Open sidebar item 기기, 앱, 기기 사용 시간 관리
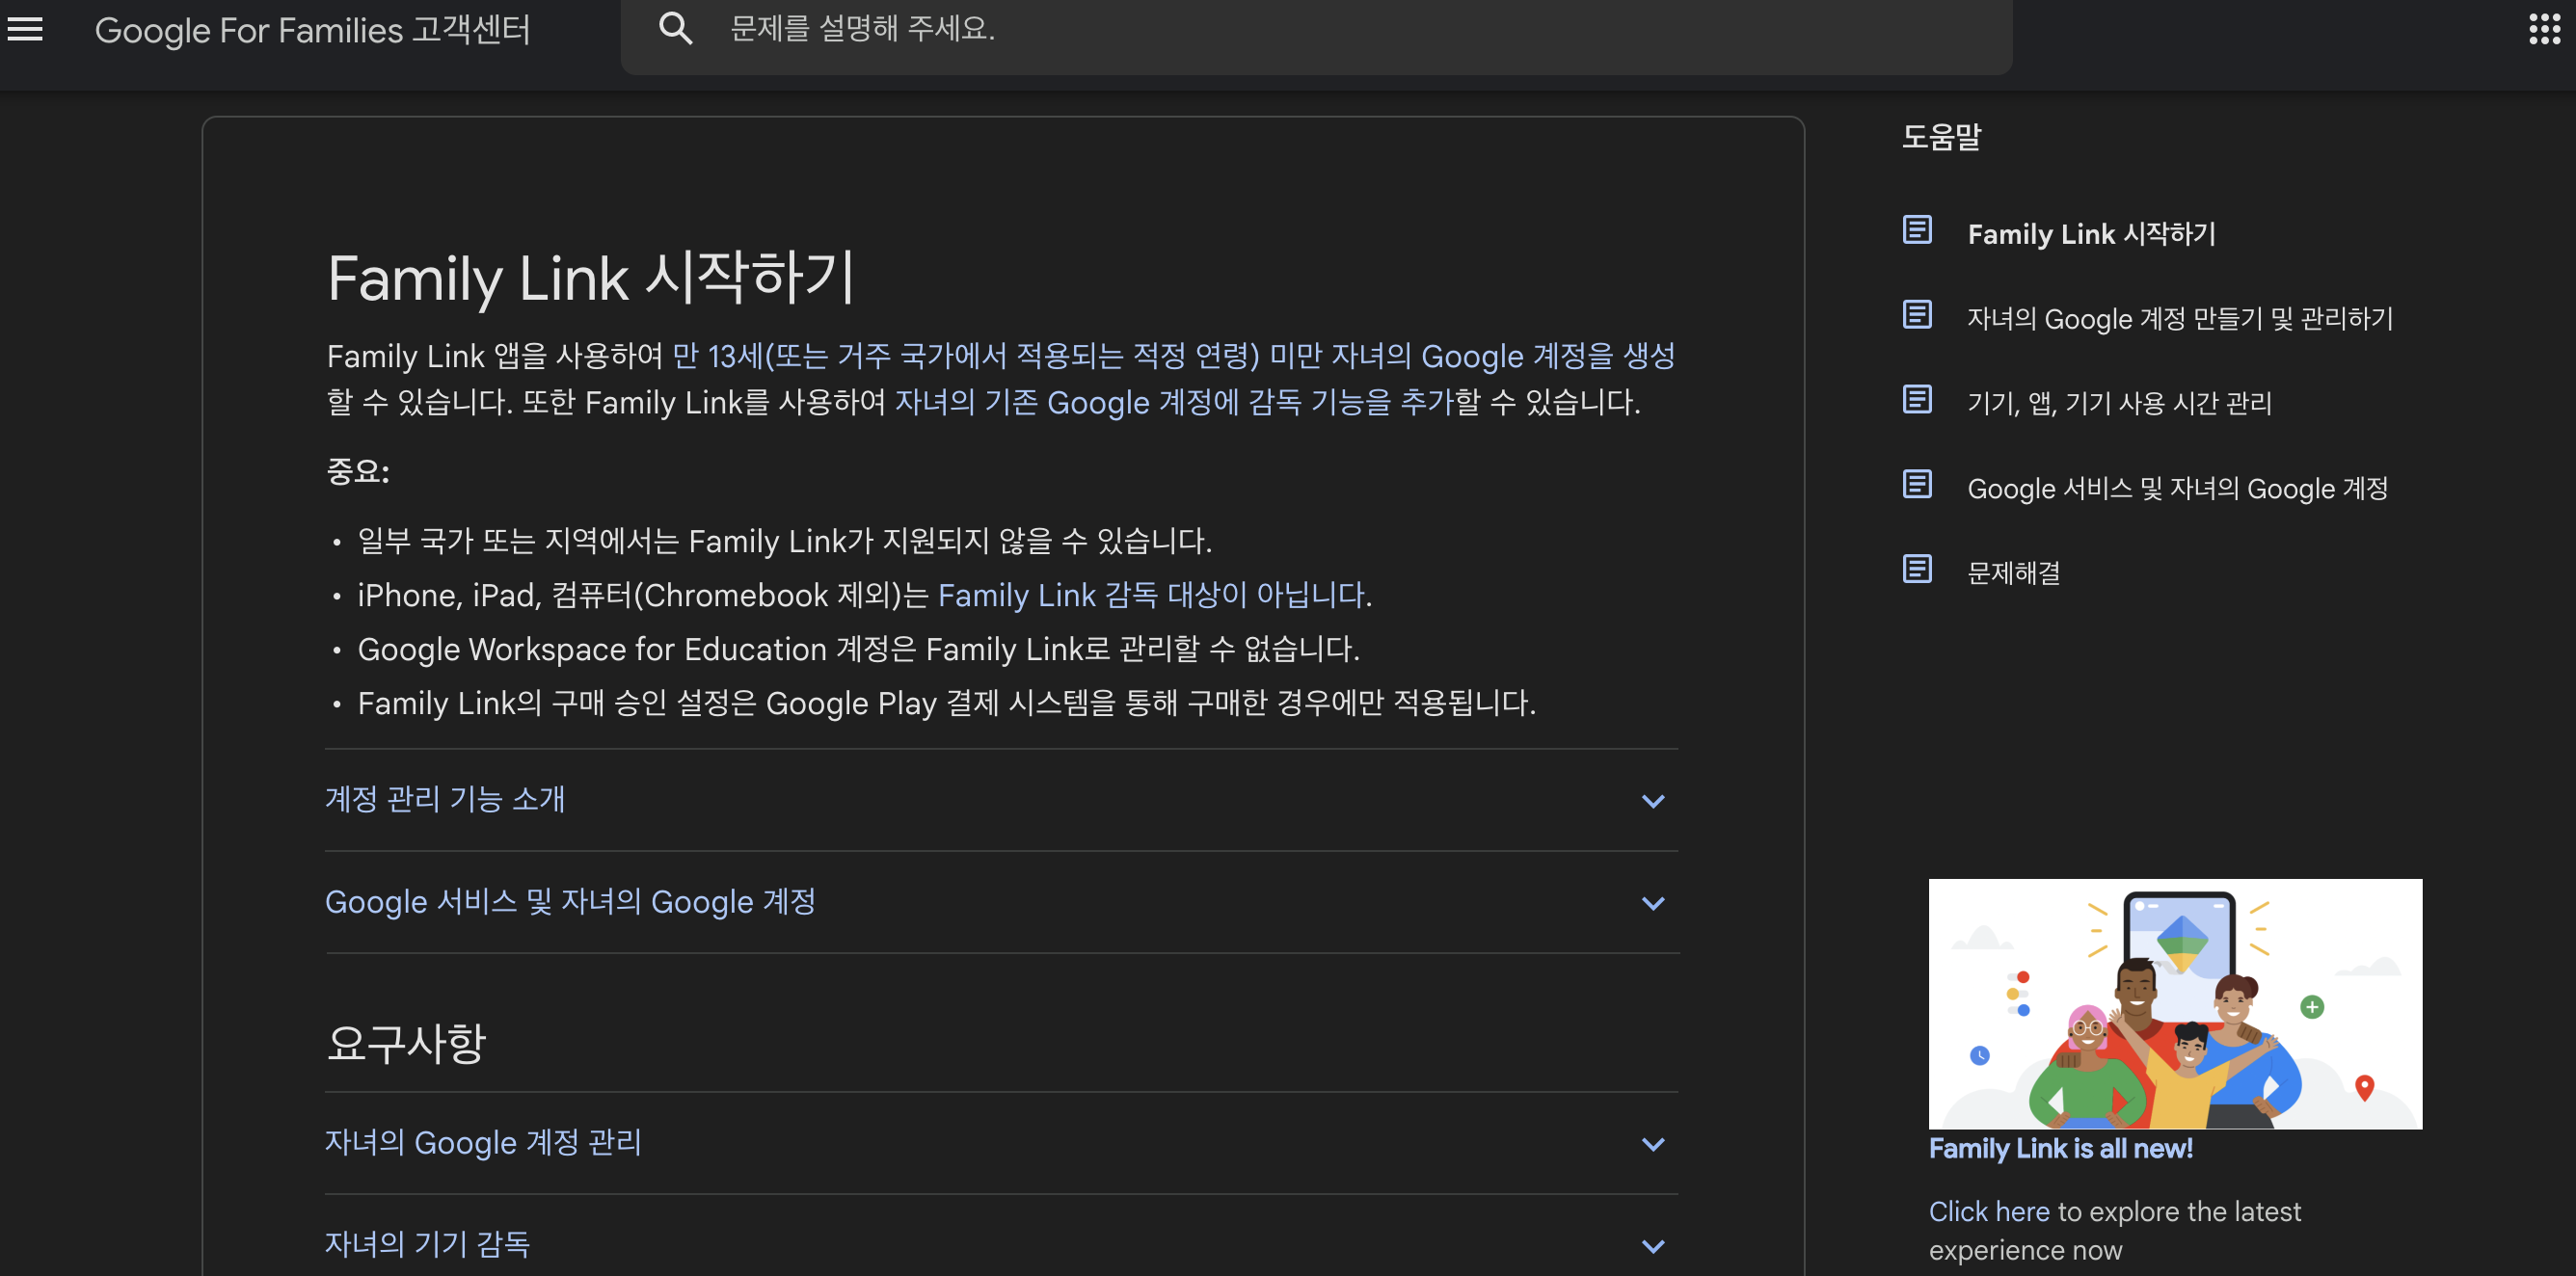The height and width of the screenshot is (1276, 2576). pos(2119,404)
